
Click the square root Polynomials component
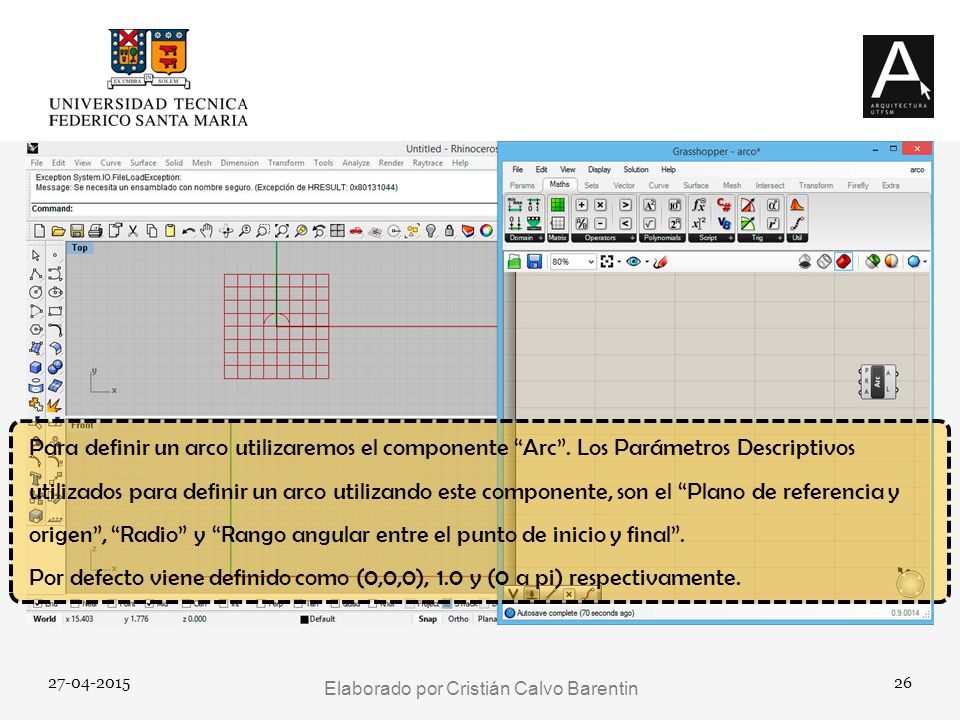(650, 223)
